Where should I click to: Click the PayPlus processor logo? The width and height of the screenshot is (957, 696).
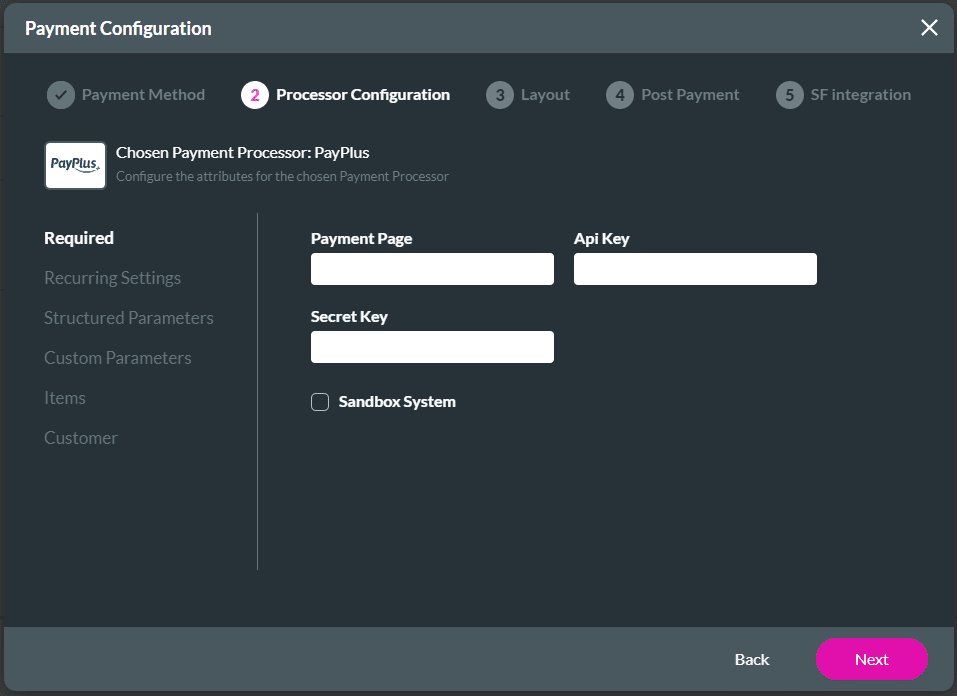[75, 165]
